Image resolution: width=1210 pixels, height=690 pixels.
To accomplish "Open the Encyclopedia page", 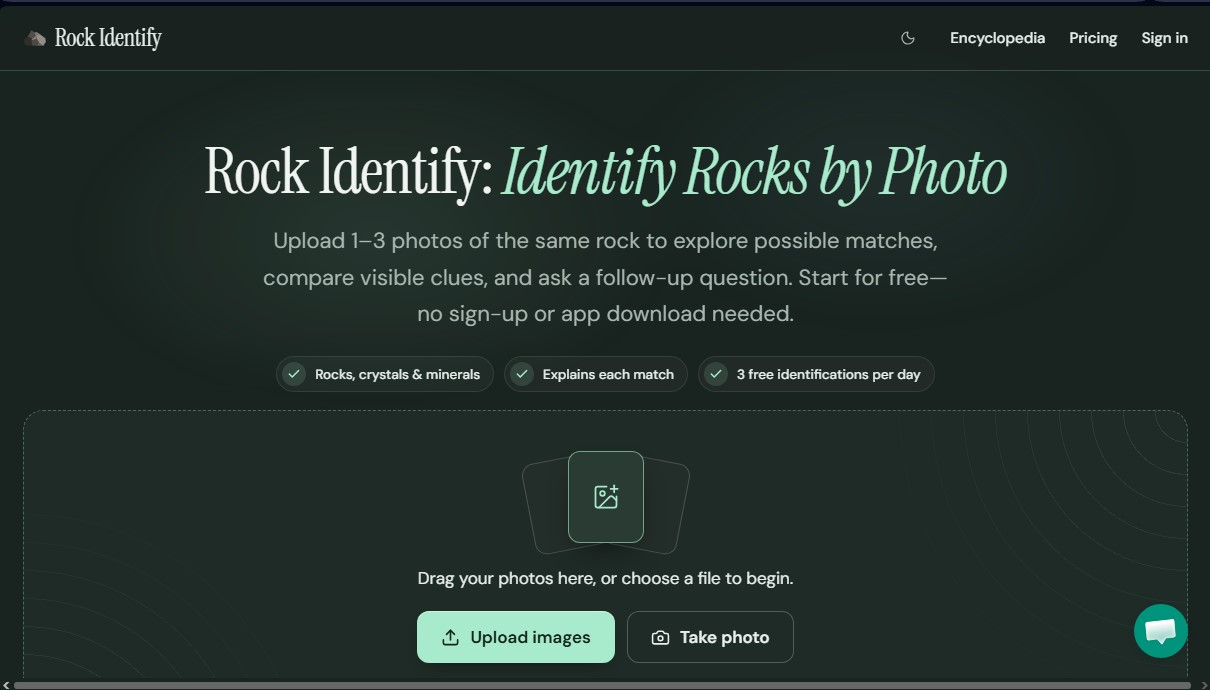I will (x=997, y=38).
